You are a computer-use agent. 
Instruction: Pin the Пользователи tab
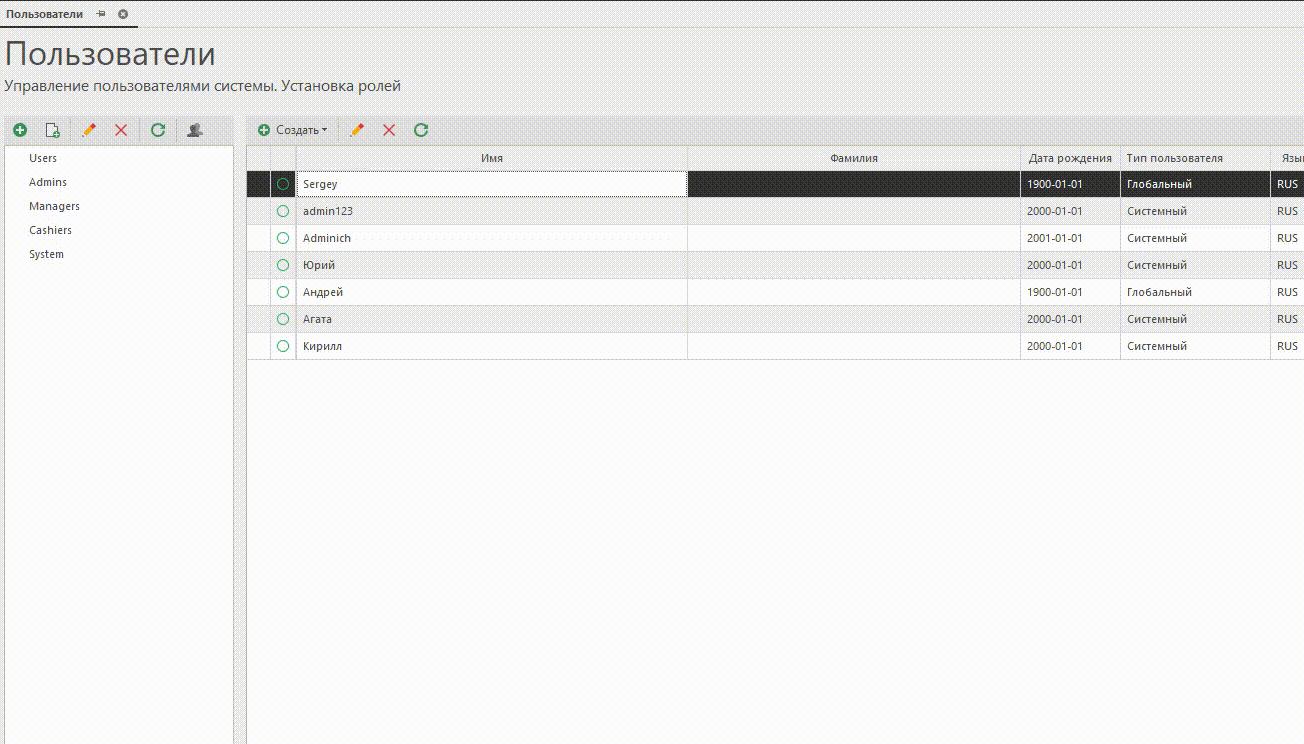pos(101,14)
